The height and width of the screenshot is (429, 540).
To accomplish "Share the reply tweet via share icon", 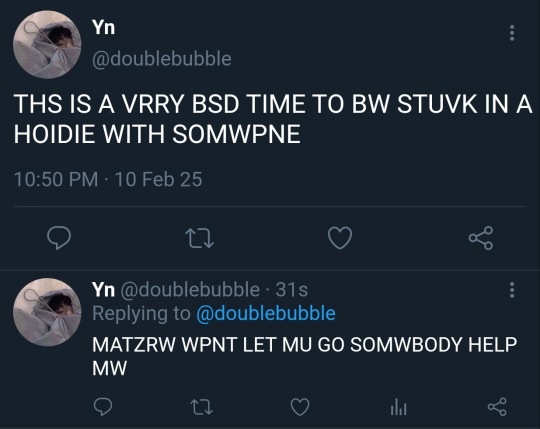I will point(497,407).
